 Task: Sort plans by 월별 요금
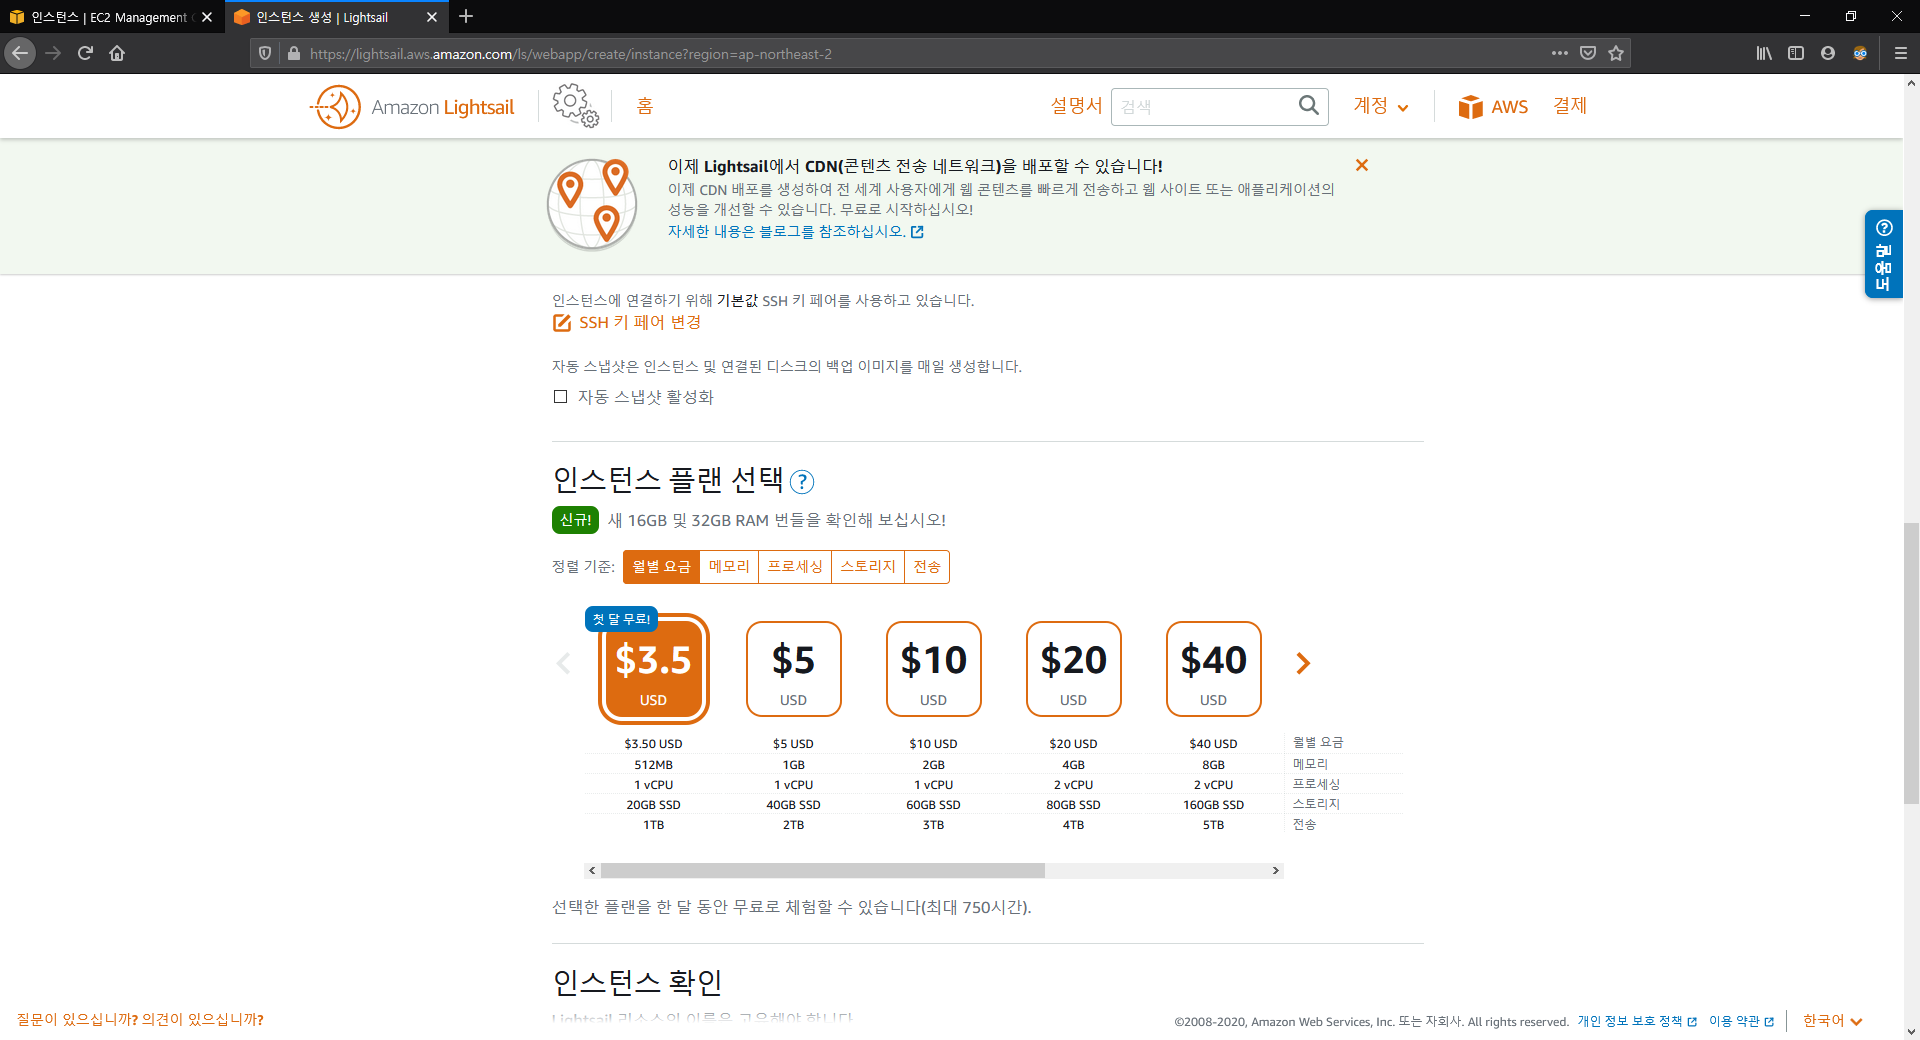(x=661, y=567)
